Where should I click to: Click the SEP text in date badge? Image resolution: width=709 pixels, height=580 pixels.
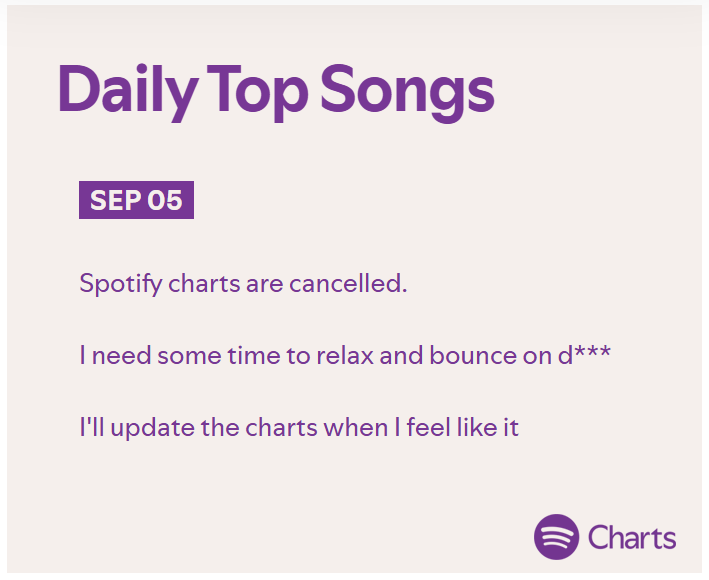(116, 200)
